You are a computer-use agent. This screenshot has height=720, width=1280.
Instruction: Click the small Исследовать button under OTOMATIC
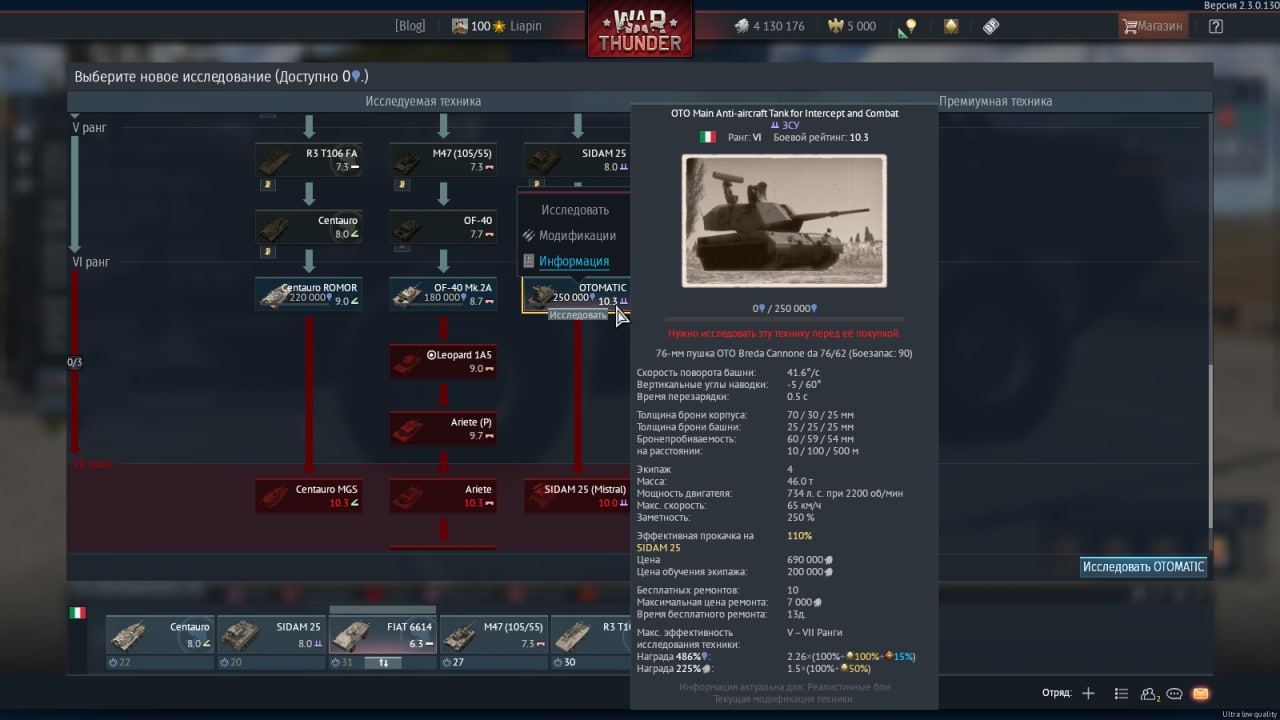(x=578, y=315)
